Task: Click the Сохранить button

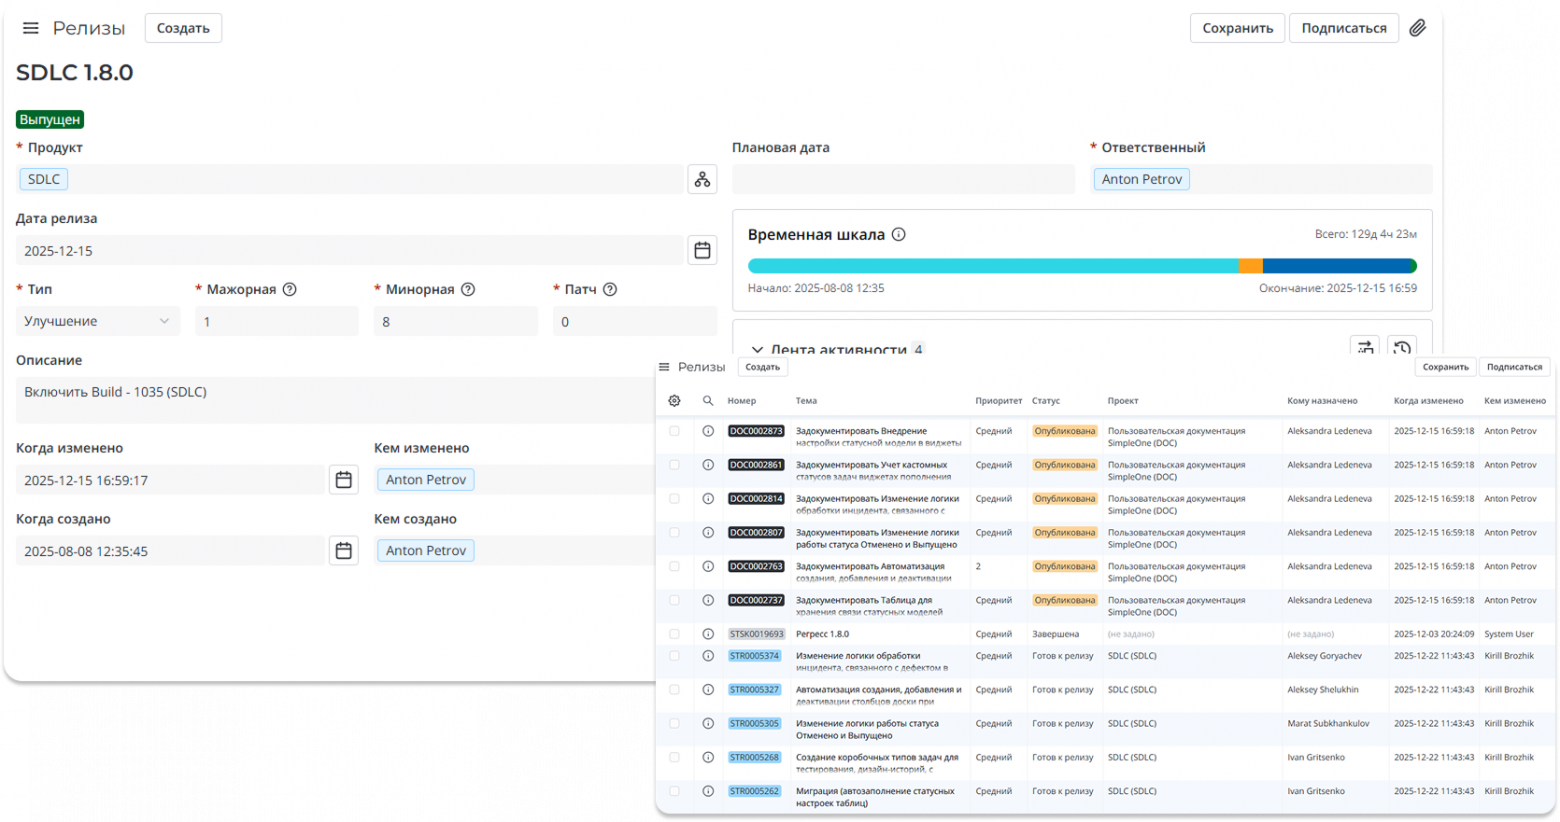Action: pyautogui.click(x=1237, y=27)
